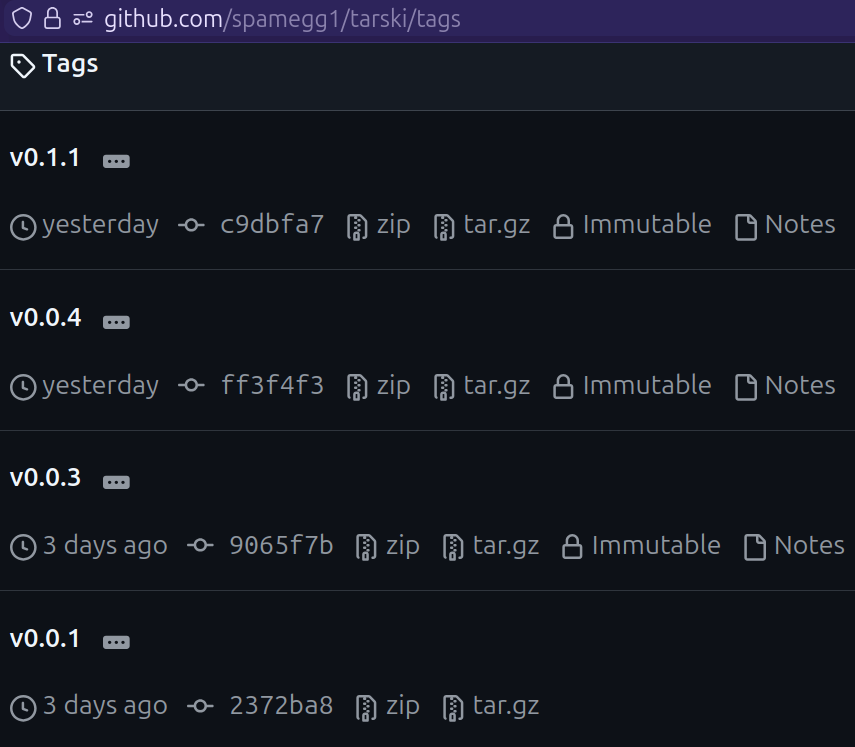Click the commit icon beside 9065f7b
The image size is (855, 747).
(200, 546)
